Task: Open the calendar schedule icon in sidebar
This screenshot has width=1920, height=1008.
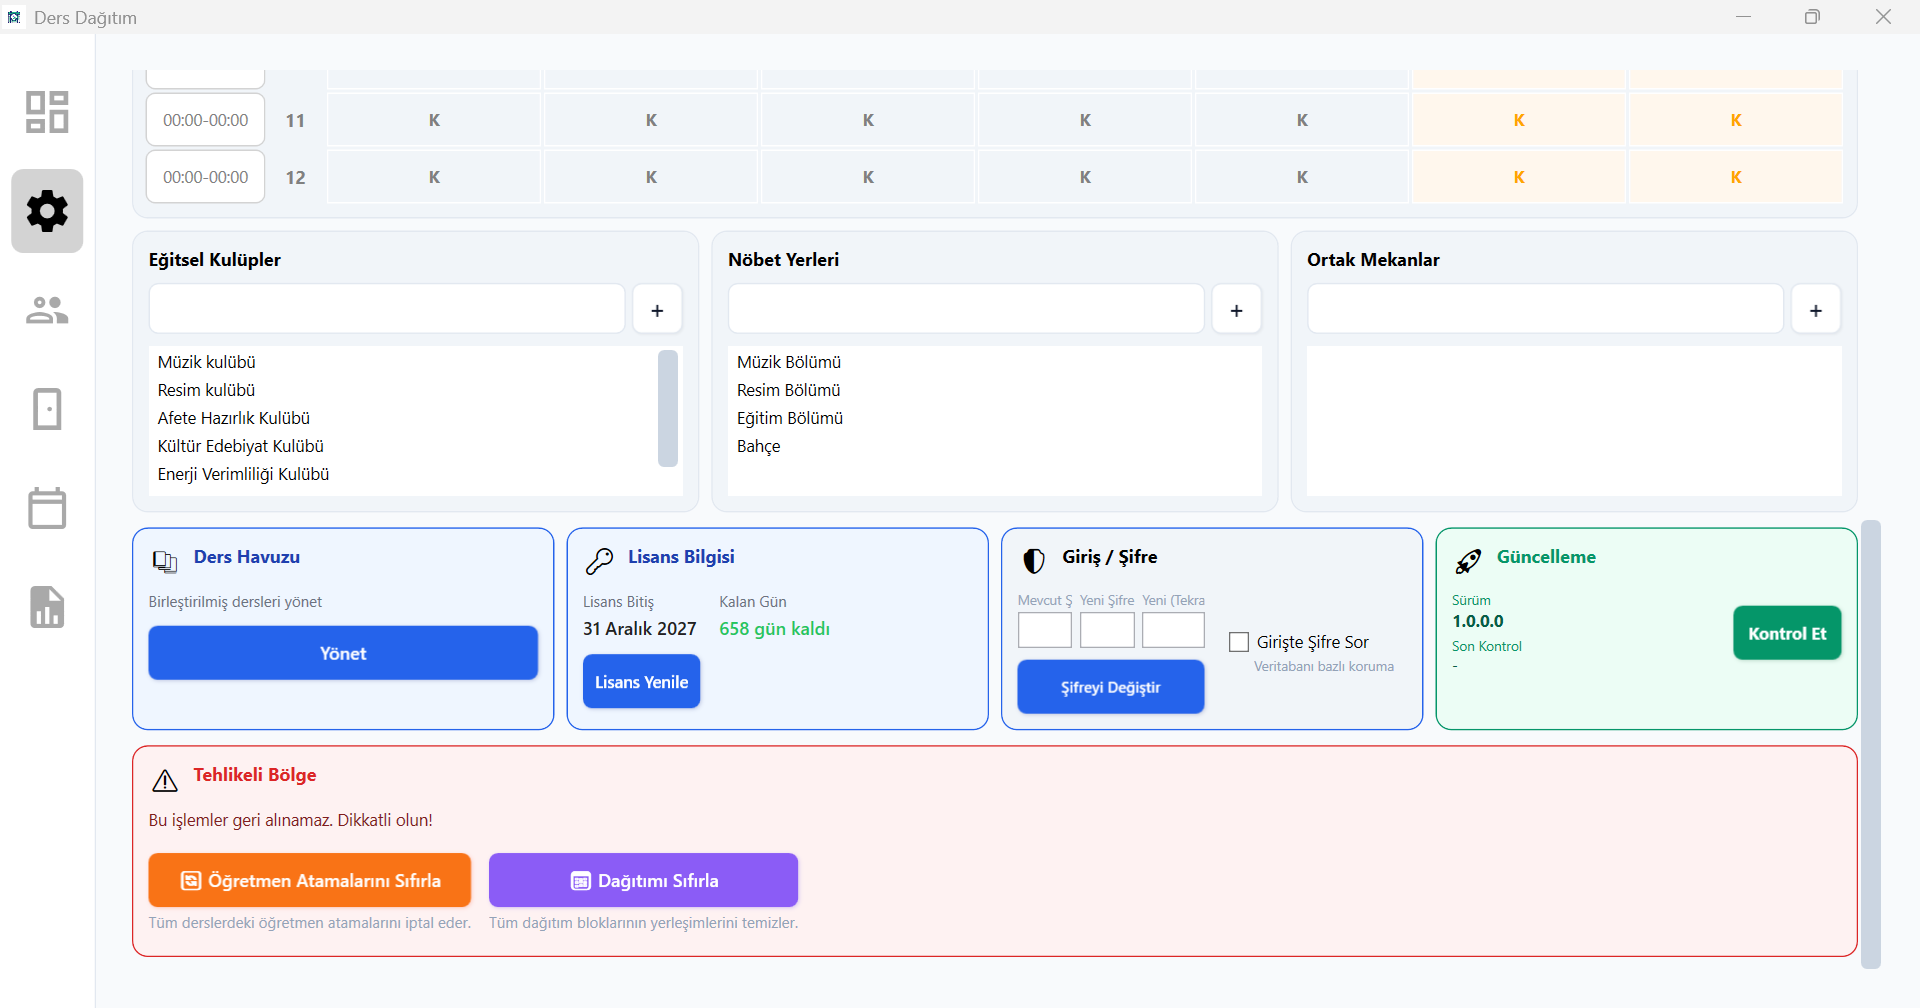Action: click(x=47, y=508)
